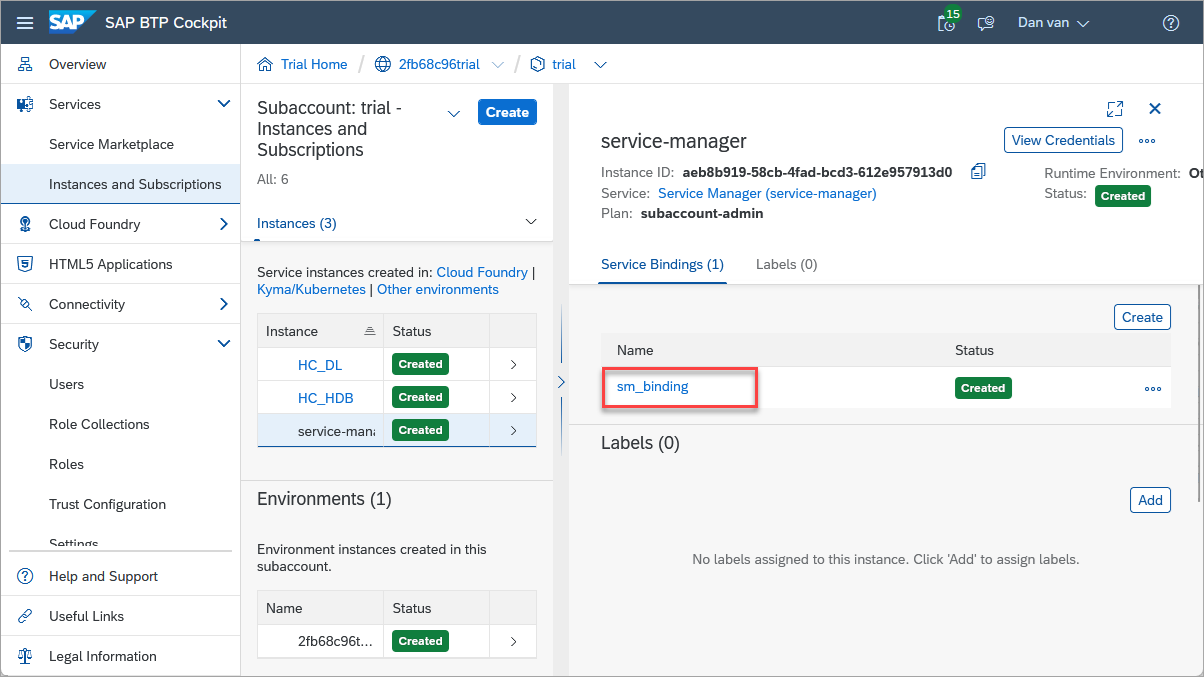Click the Cloud Foundry sidebar icon
The image size is (1204, 677).
point(26,224)
